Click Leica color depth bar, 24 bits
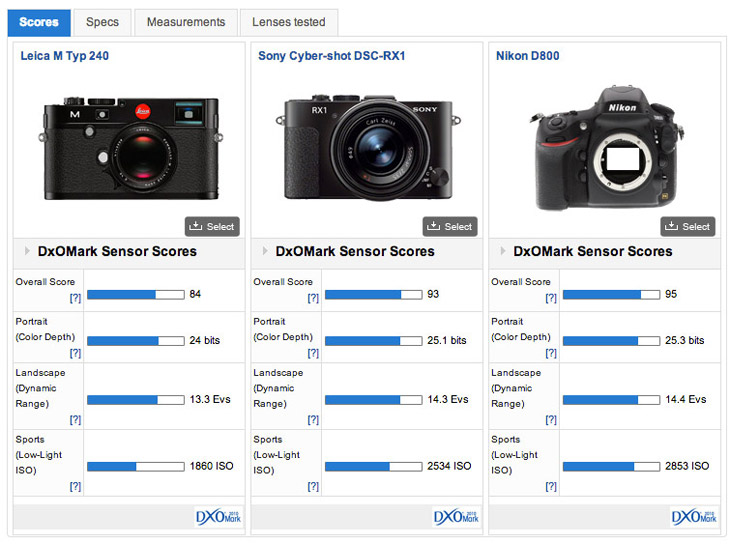 pos(136,341)
